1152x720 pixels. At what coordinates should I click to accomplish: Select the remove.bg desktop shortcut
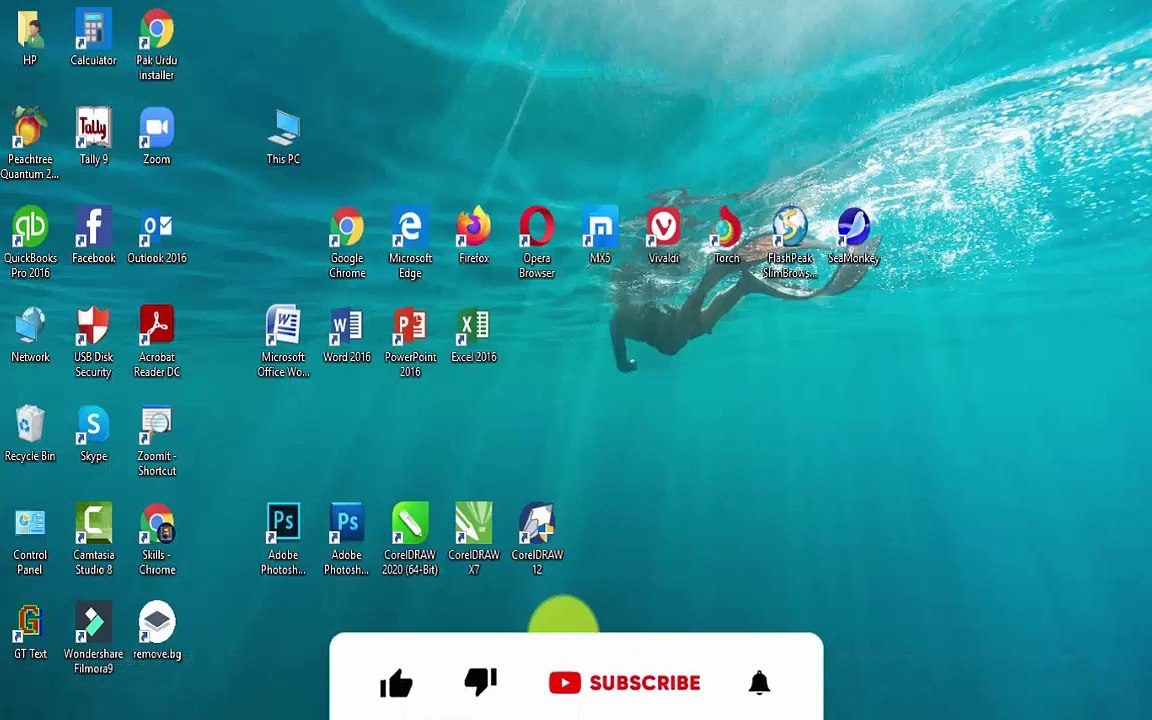[x=156, y=622]
